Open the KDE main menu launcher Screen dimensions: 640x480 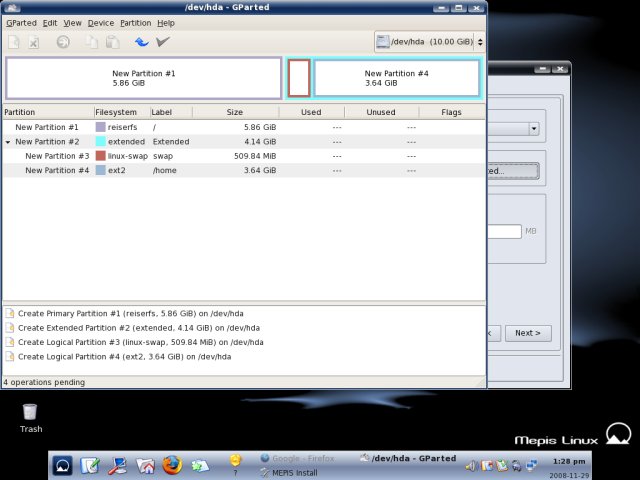(x=63, y=465)
